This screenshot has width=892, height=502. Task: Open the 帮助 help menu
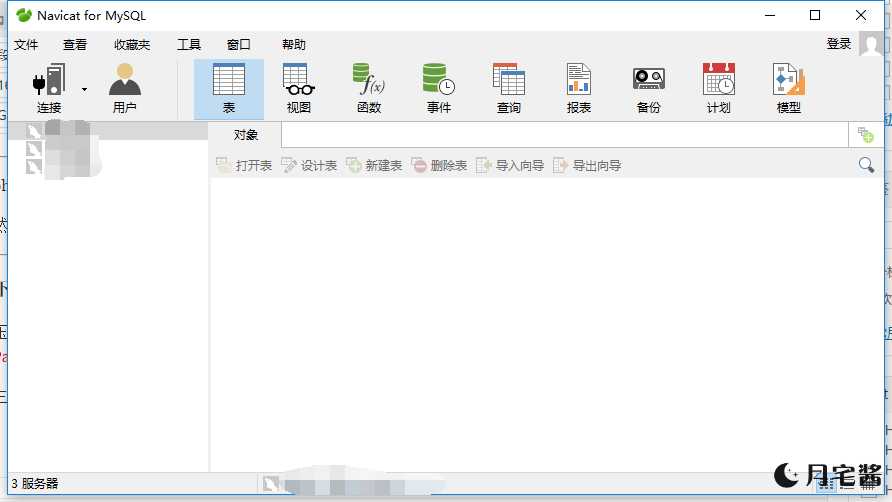point(294,44)
